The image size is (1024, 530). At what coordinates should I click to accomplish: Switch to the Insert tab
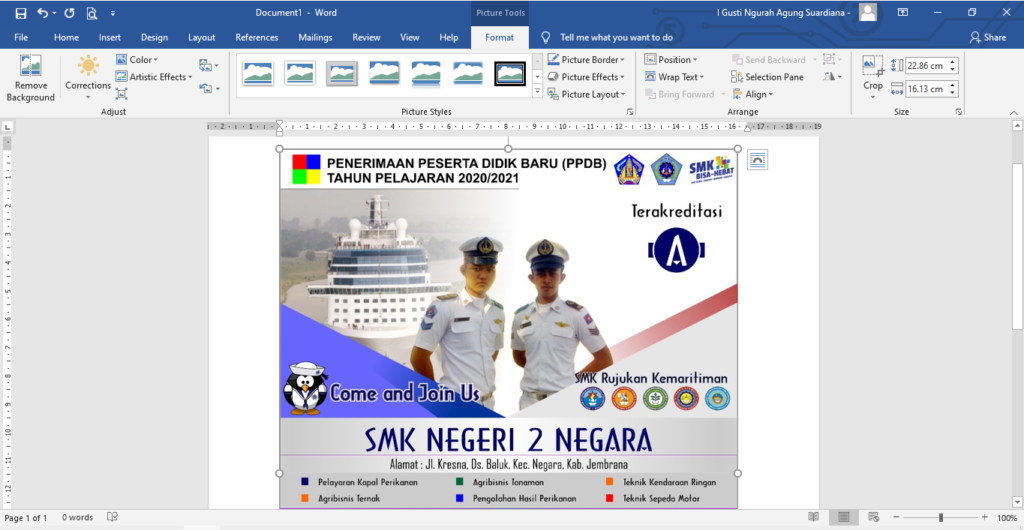110,37
